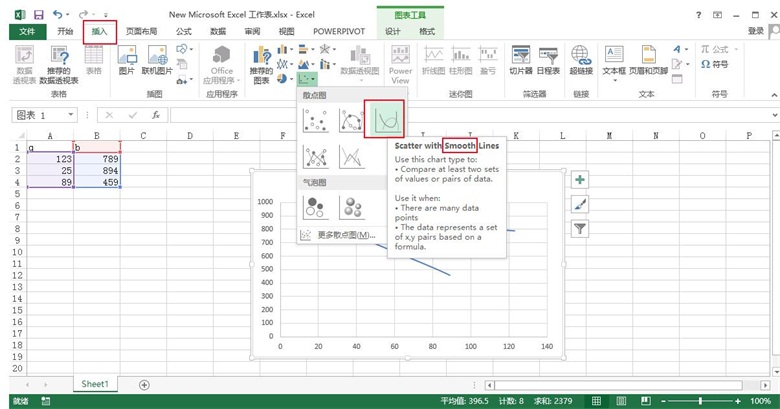This screenshot has width=780, height=409.
Task: Collapse the ribbon with the caret button
Action: pyautogui.click(x=774, y=95)
